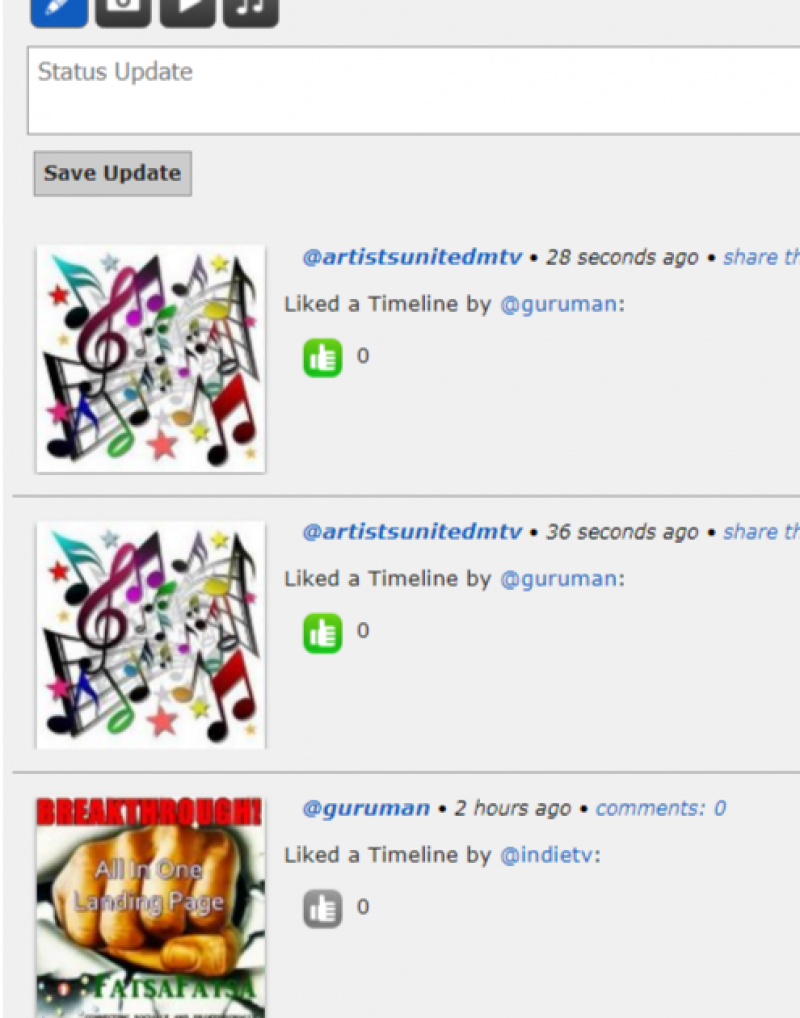This screenshot has width=800, height=1018.
Task: Like the gray thumbs-up on guruman's post
Action: pyautogui.click(x=323, y=908)
